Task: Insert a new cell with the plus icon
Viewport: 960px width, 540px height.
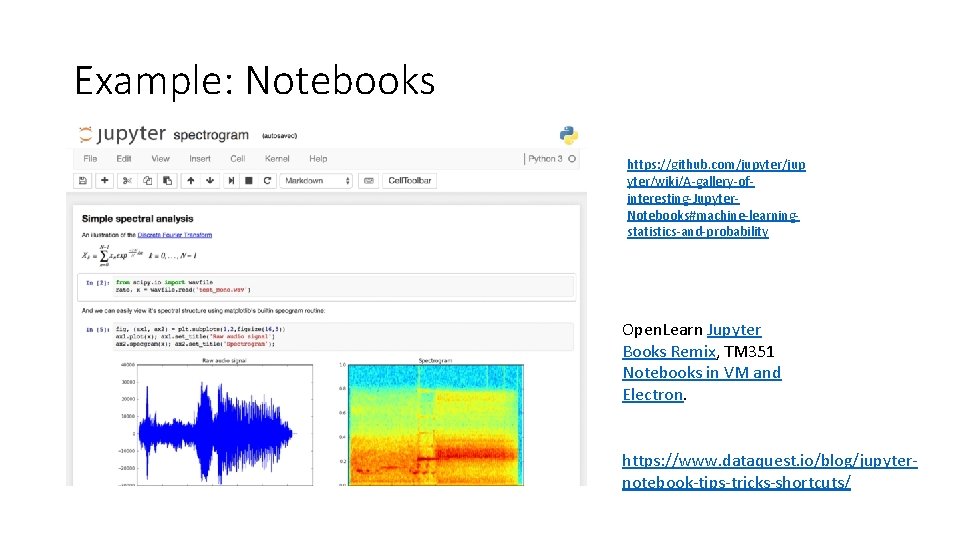Action: [x=105, y=181]
